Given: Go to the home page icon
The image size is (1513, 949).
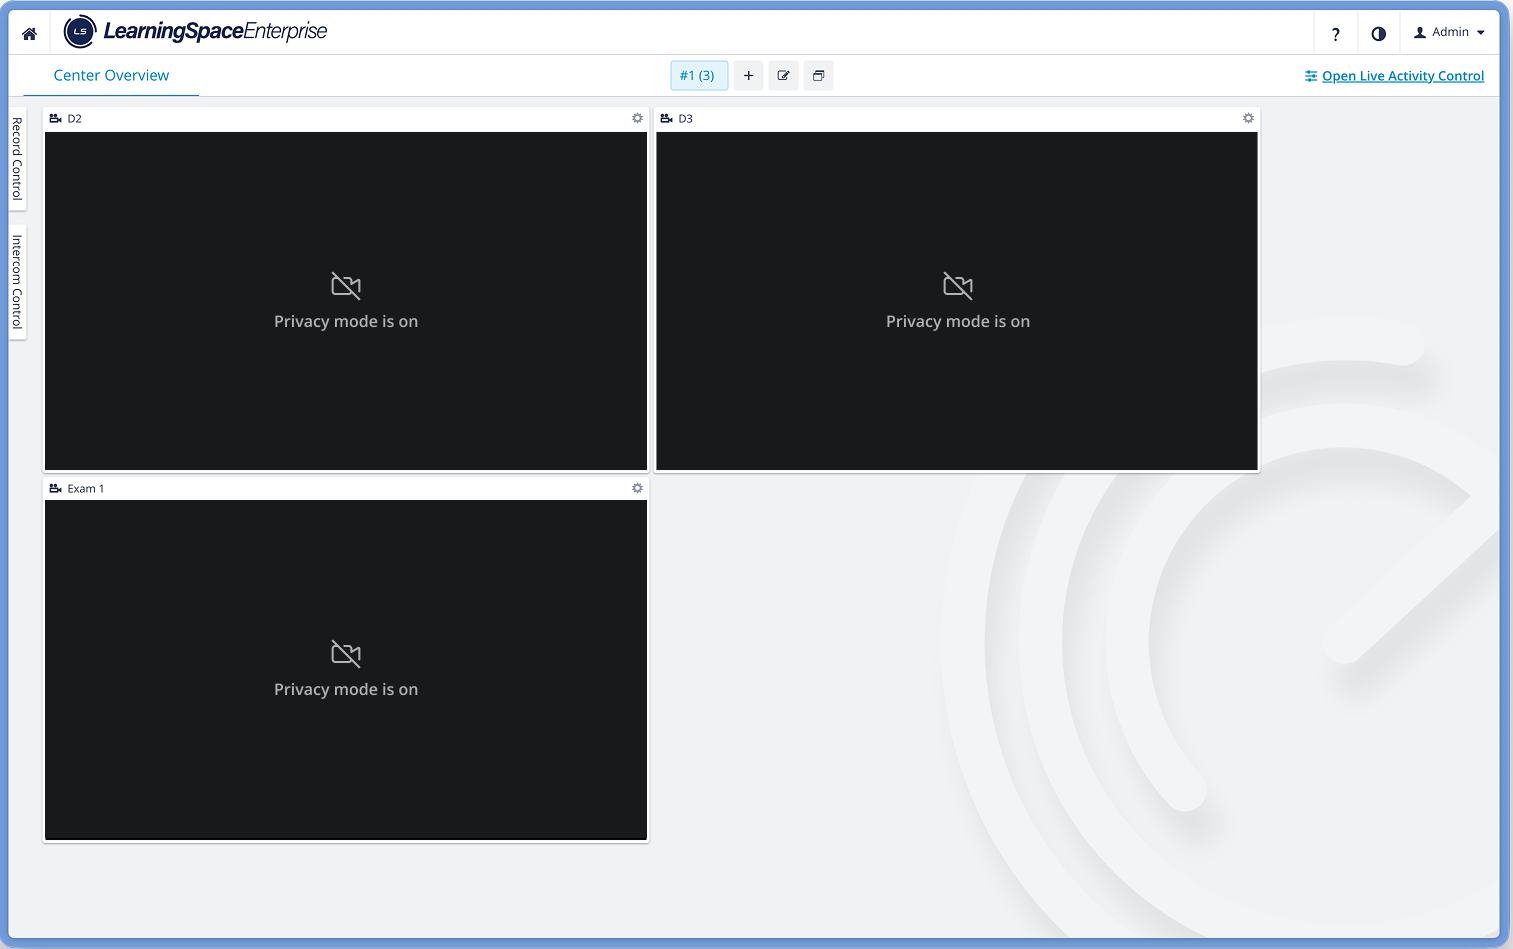Looking at the screenshot, I should click(x=29, y=34).
